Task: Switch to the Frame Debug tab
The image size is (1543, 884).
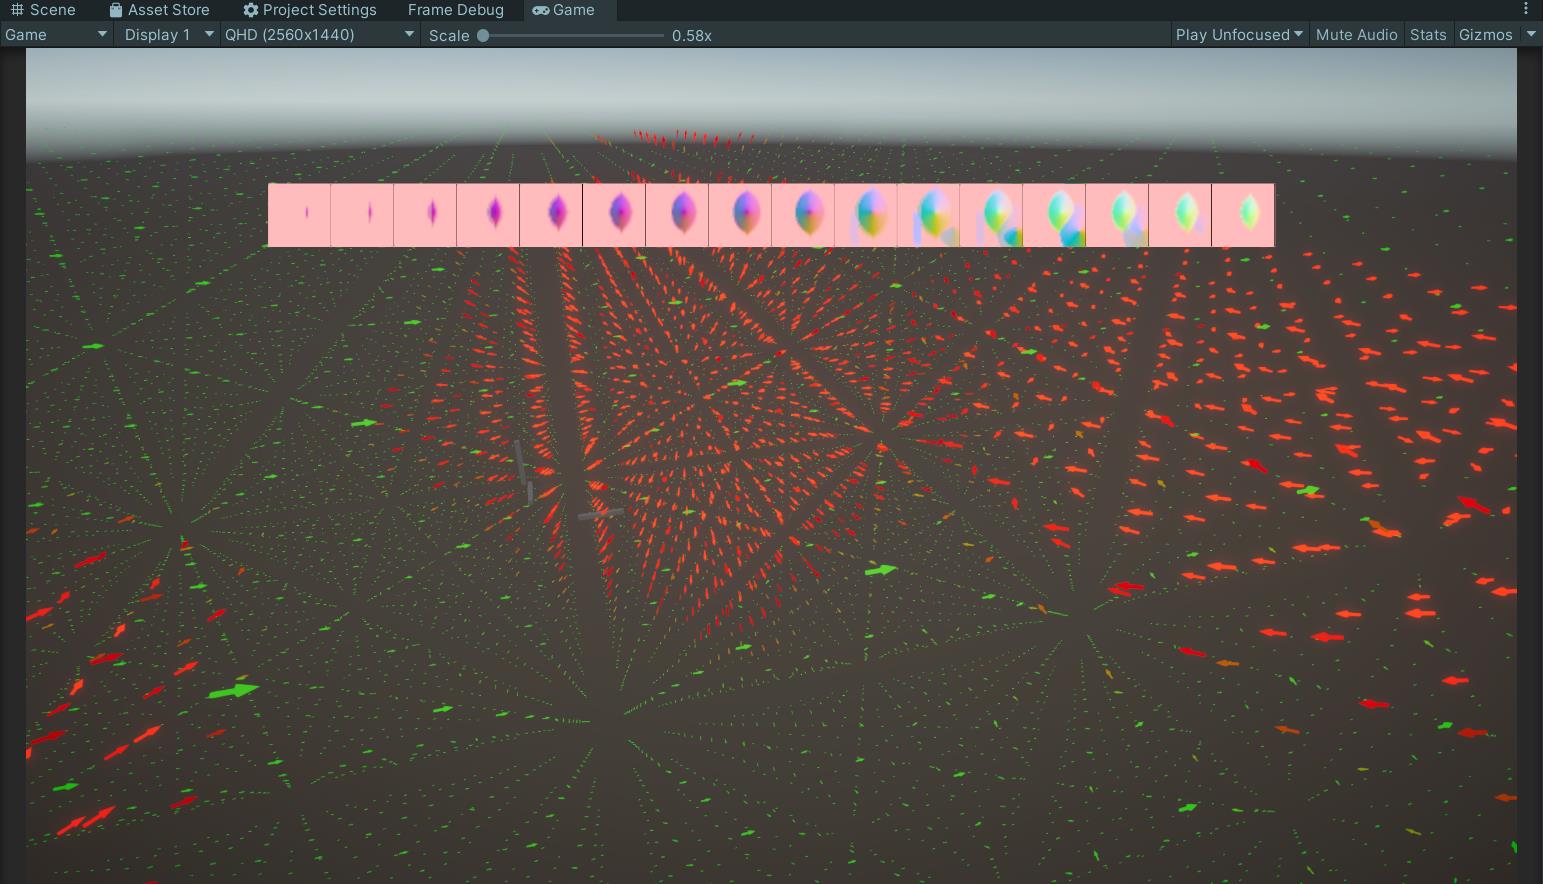Action: [x=456, y=10]
